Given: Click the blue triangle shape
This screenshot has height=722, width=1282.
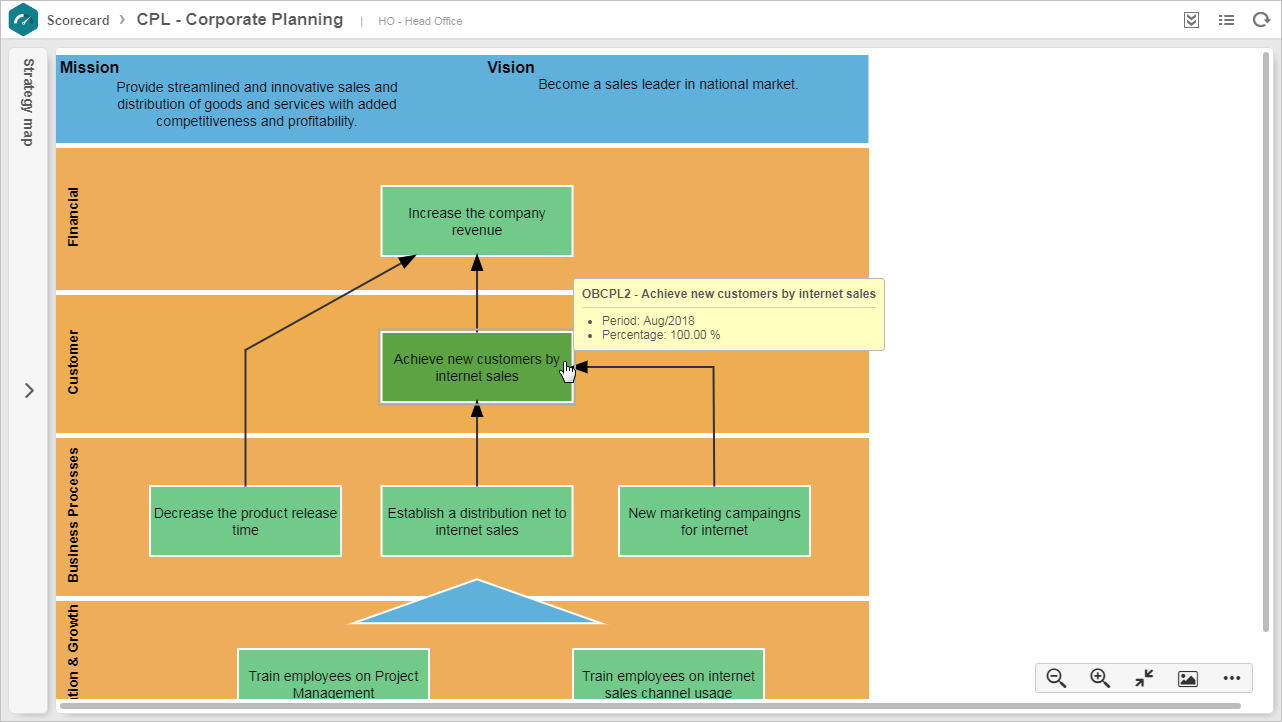Looking at the screenshot, I should [477, 606].
